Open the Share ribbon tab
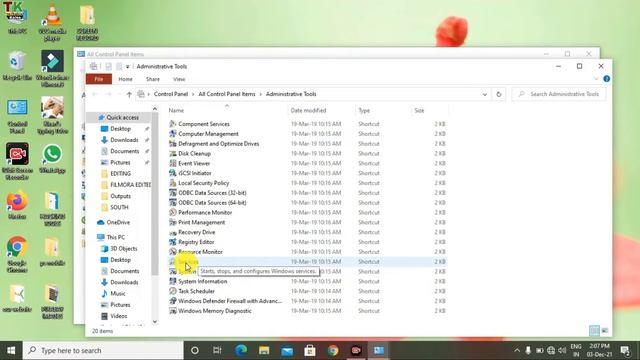The height and width of the screenshot is (360, 640). click(153, 79)
